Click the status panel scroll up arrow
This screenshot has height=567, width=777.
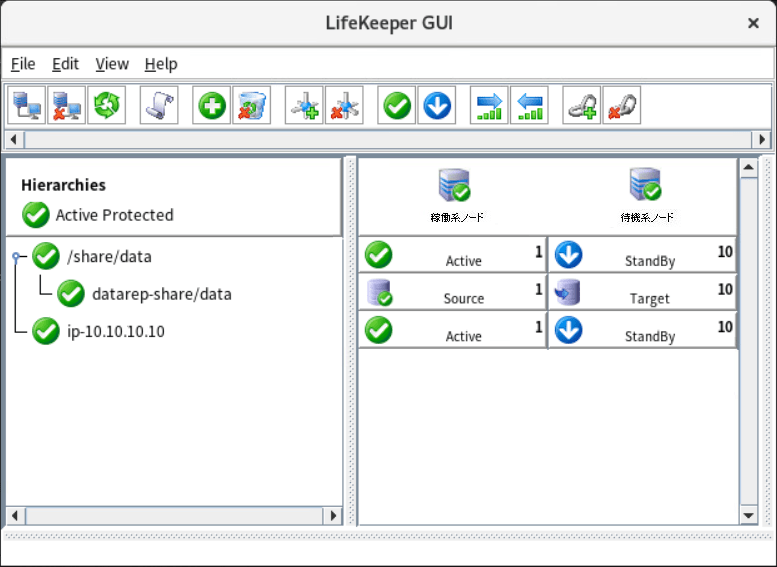point(748,168)
